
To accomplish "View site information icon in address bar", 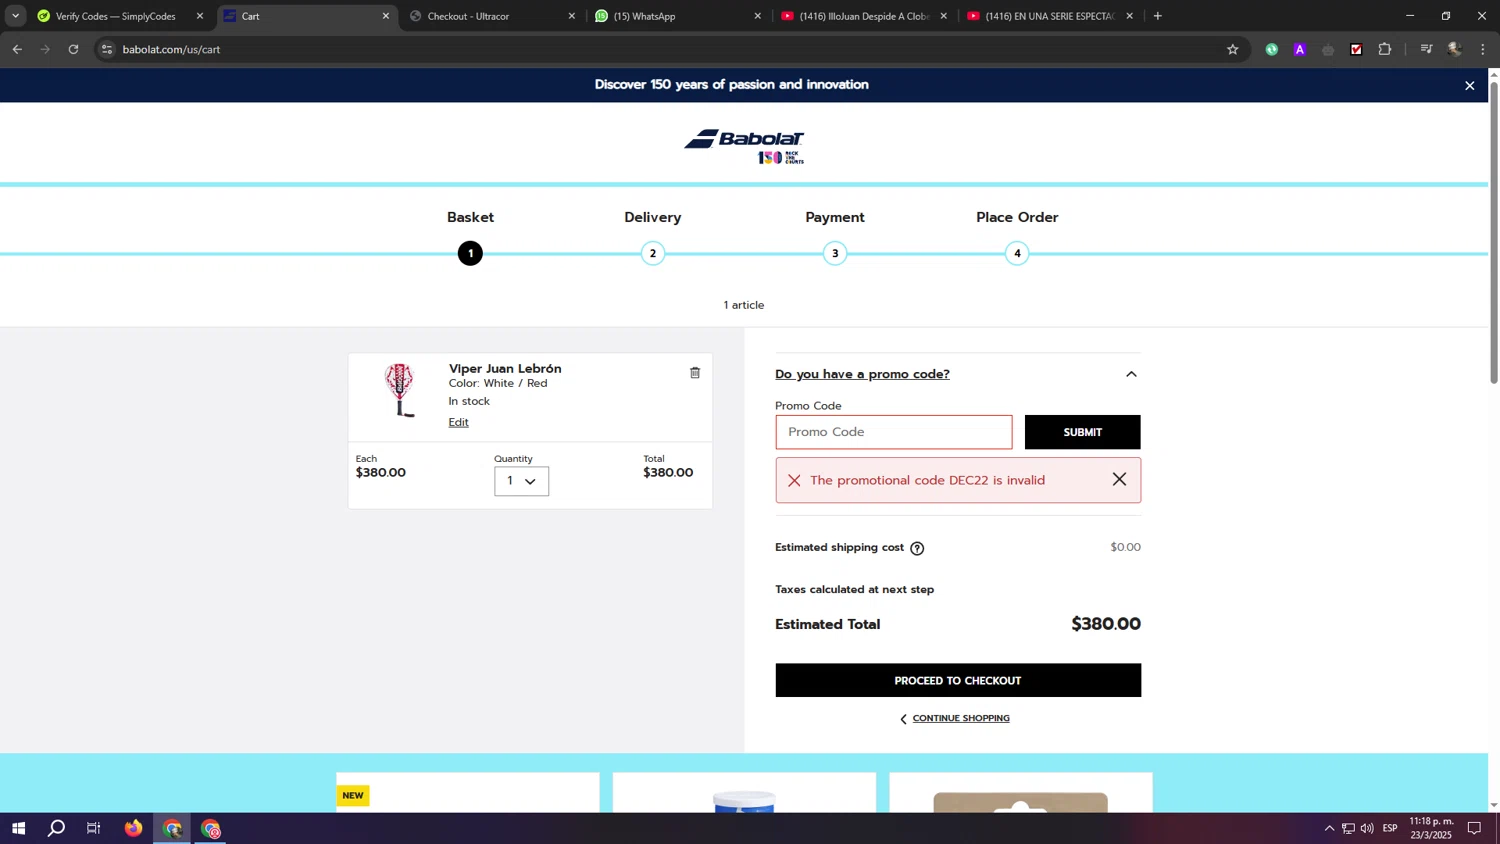I will coord(107,49).
